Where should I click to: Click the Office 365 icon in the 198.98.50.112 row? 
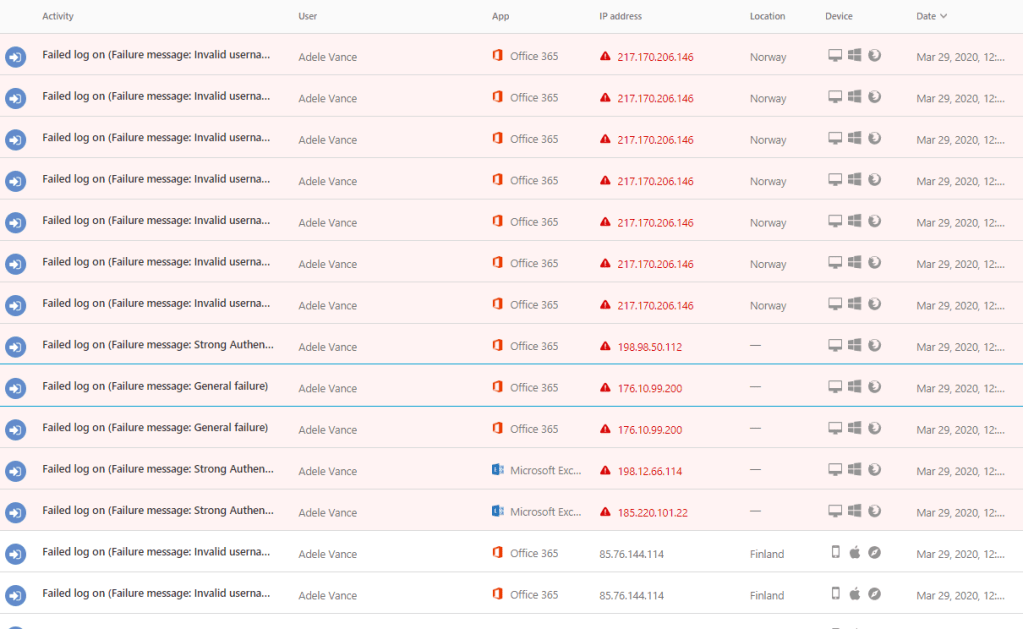(x=497, y=346)
